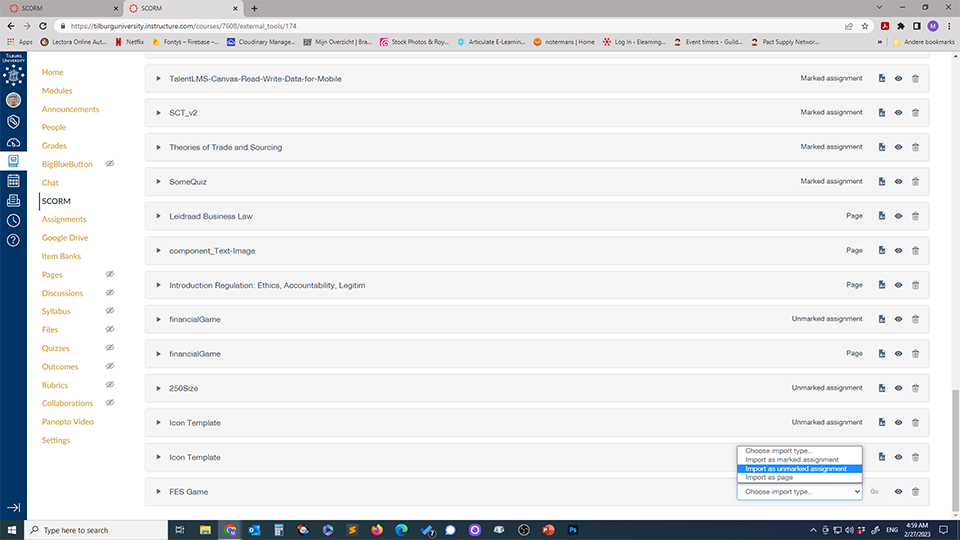Select Import as marked assignment option

800,460
